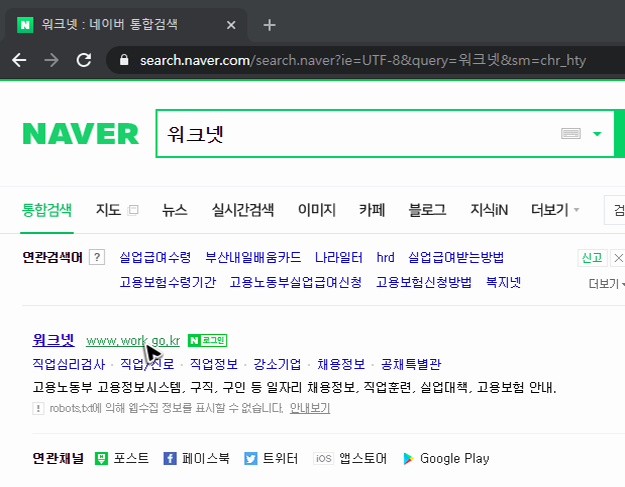Click the NAVER logo
The image size is (625, 487).
click(x=81, y=134)
